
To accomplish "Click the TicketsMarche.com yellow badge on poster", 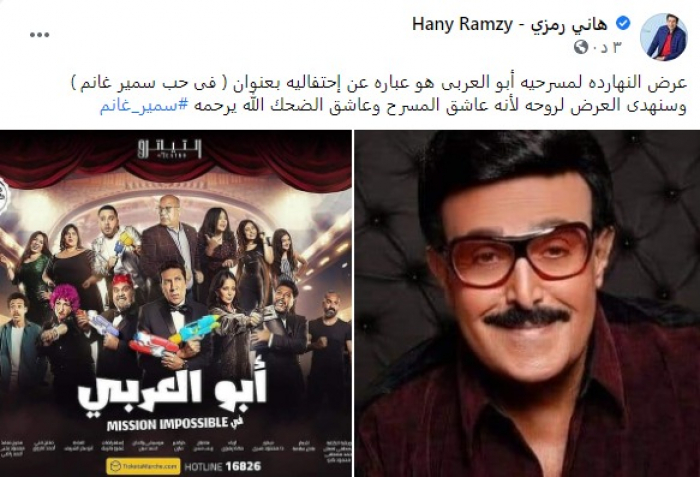I will [x=143, y=466].
